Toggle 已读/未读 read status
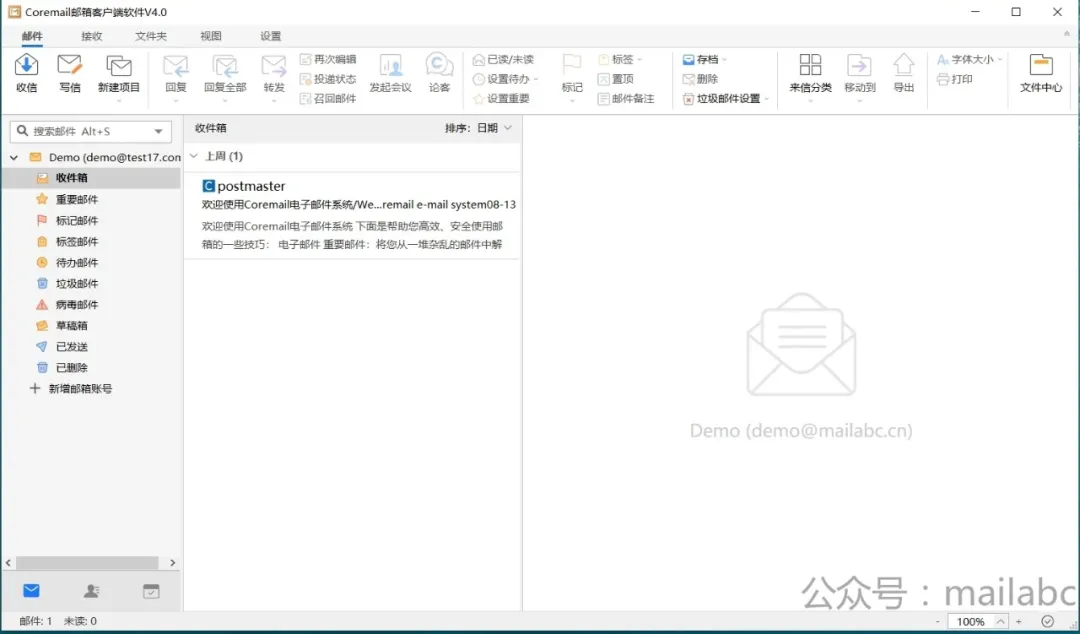Viewport: 1080px width, 634px height. [x=503, y=59]
